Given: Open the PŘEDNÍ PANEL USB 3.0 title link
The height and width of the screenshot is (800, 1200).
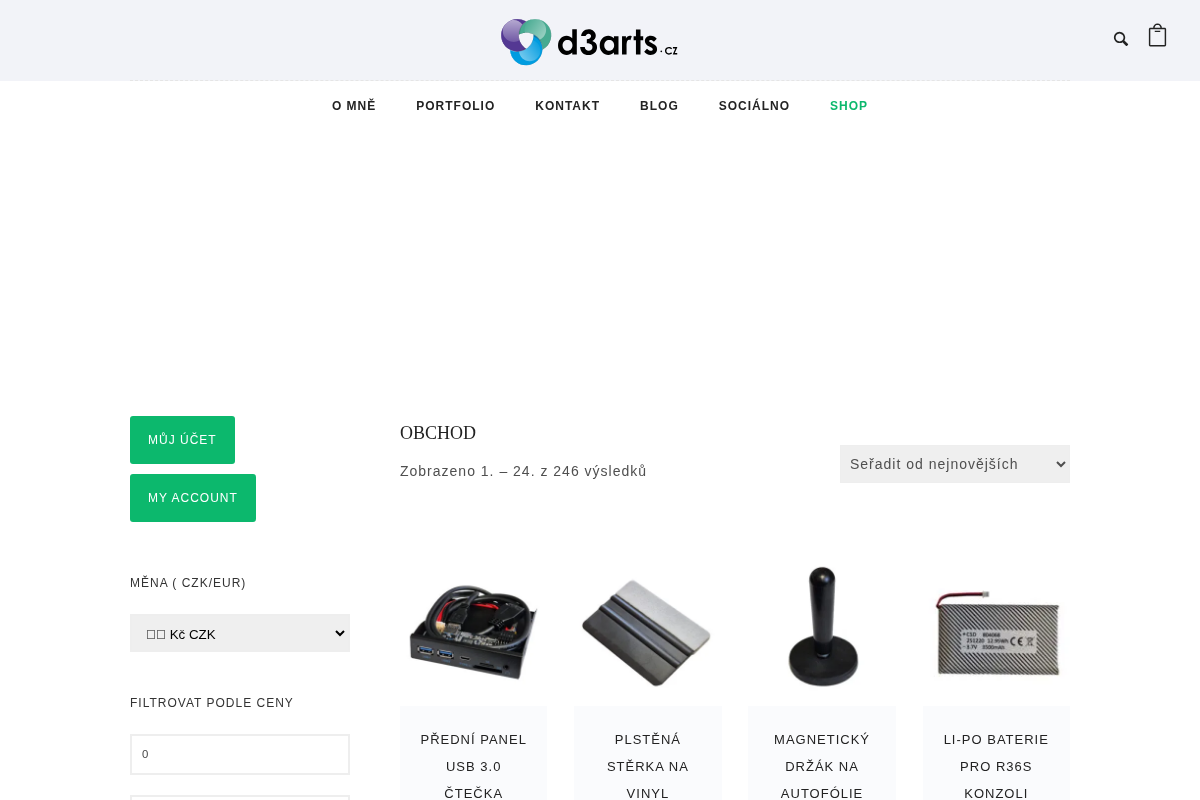Looking at the screenshot, I should coord(473,766).
